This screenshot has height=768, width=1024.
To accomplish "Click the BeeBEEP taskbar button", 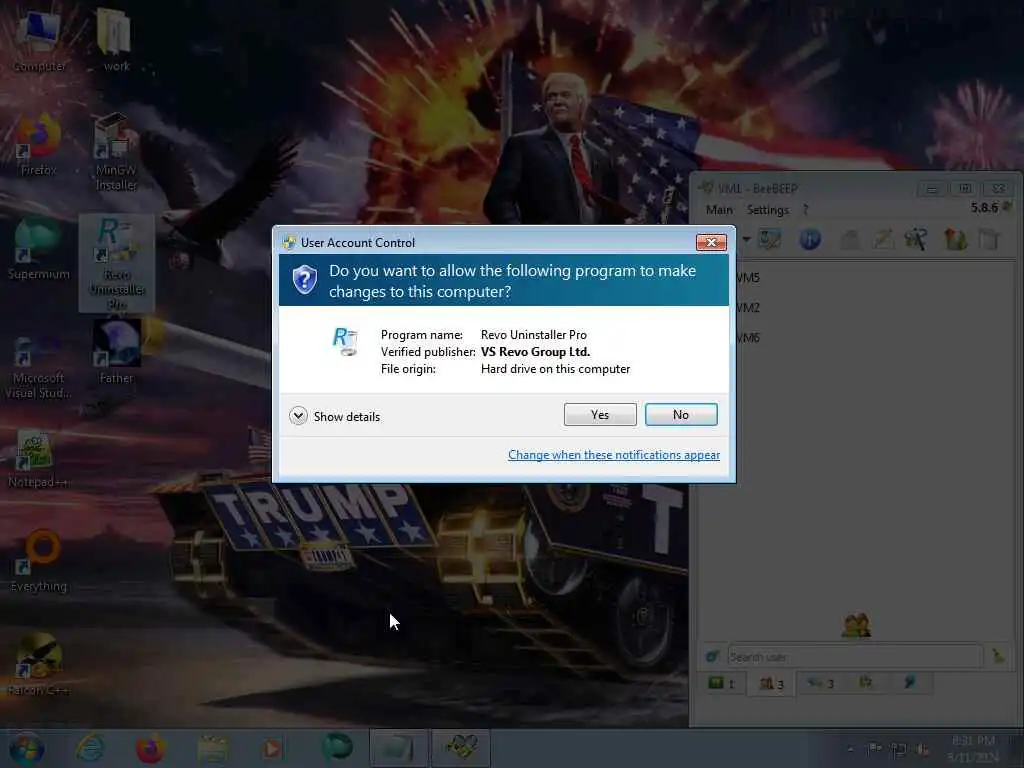I will [461, 748].
